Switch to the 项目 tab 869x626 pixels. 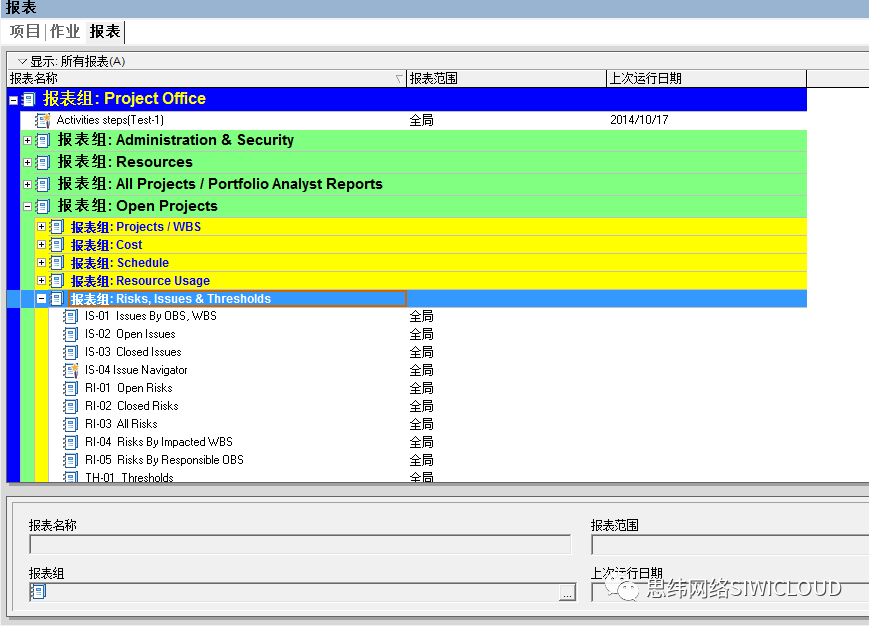coord(25,32)
